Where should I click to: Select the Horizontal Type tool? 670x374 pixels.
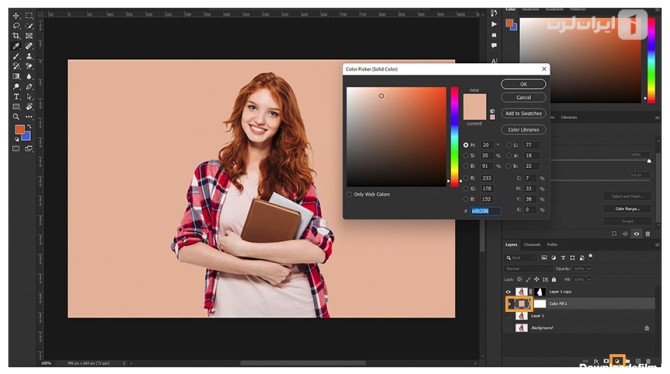tap(16, 97)
